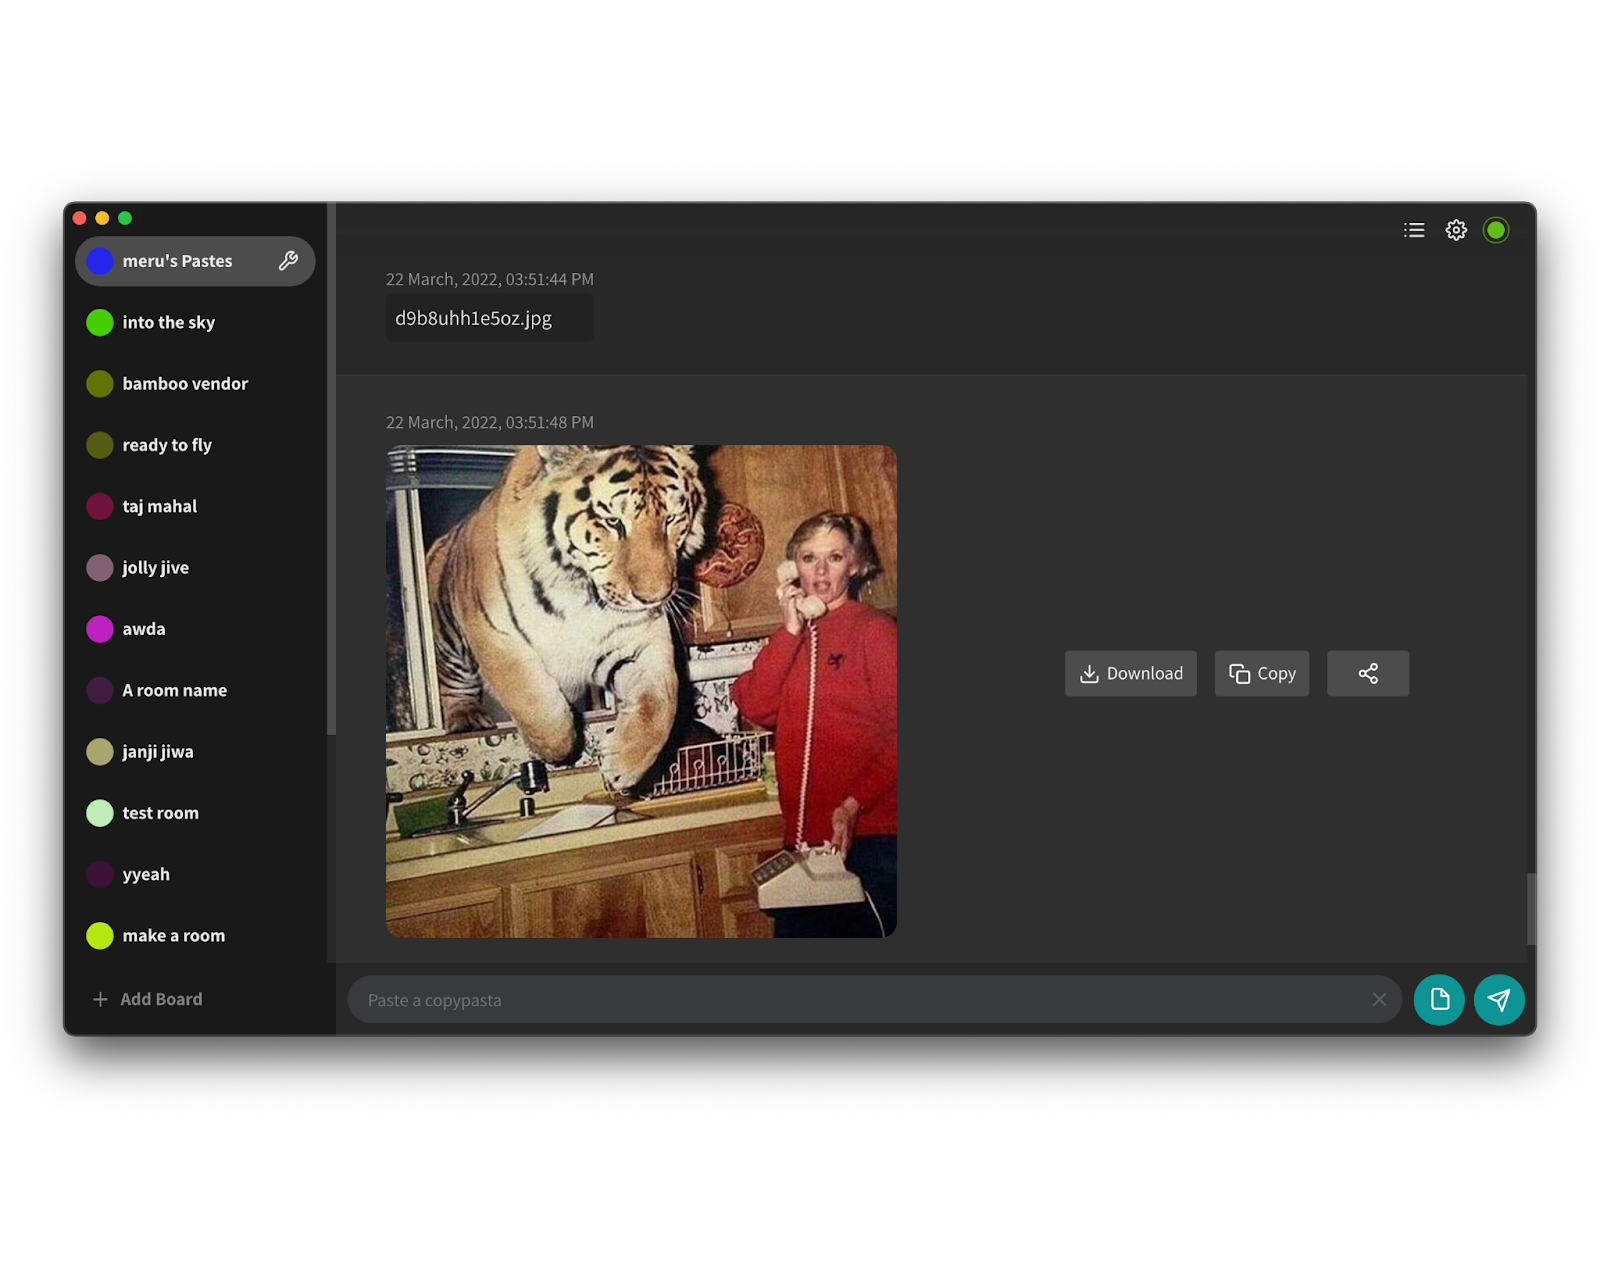The image size is (1600, 1280).
Task: Click the 'jolly jive' board color dot
Action: [100, 568]
